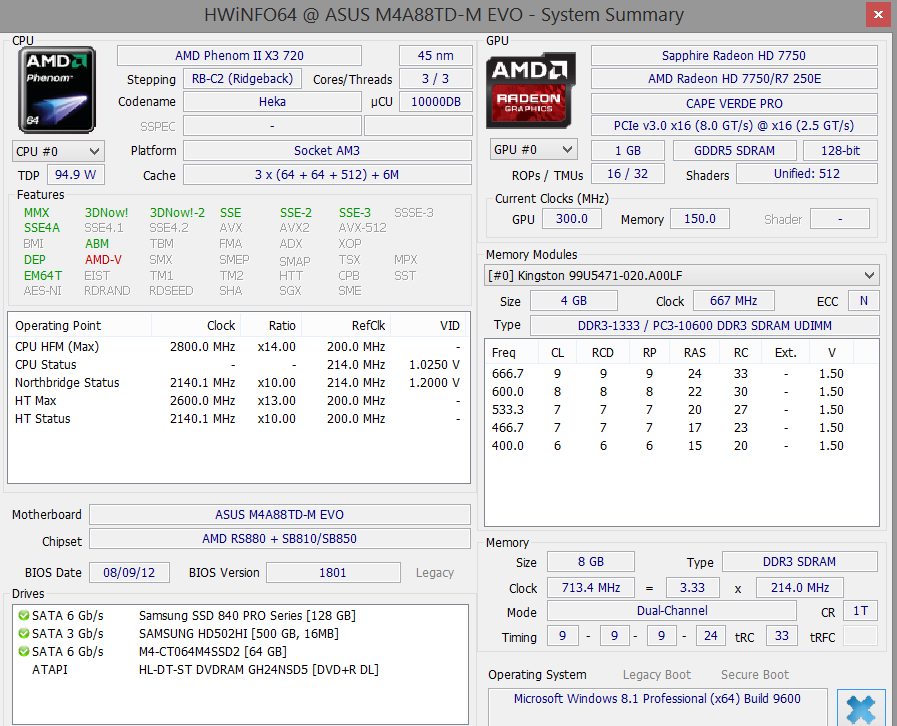Click the CAPE VERDE PRO codename field
The image size is (897, 726).
click(734, 104)
